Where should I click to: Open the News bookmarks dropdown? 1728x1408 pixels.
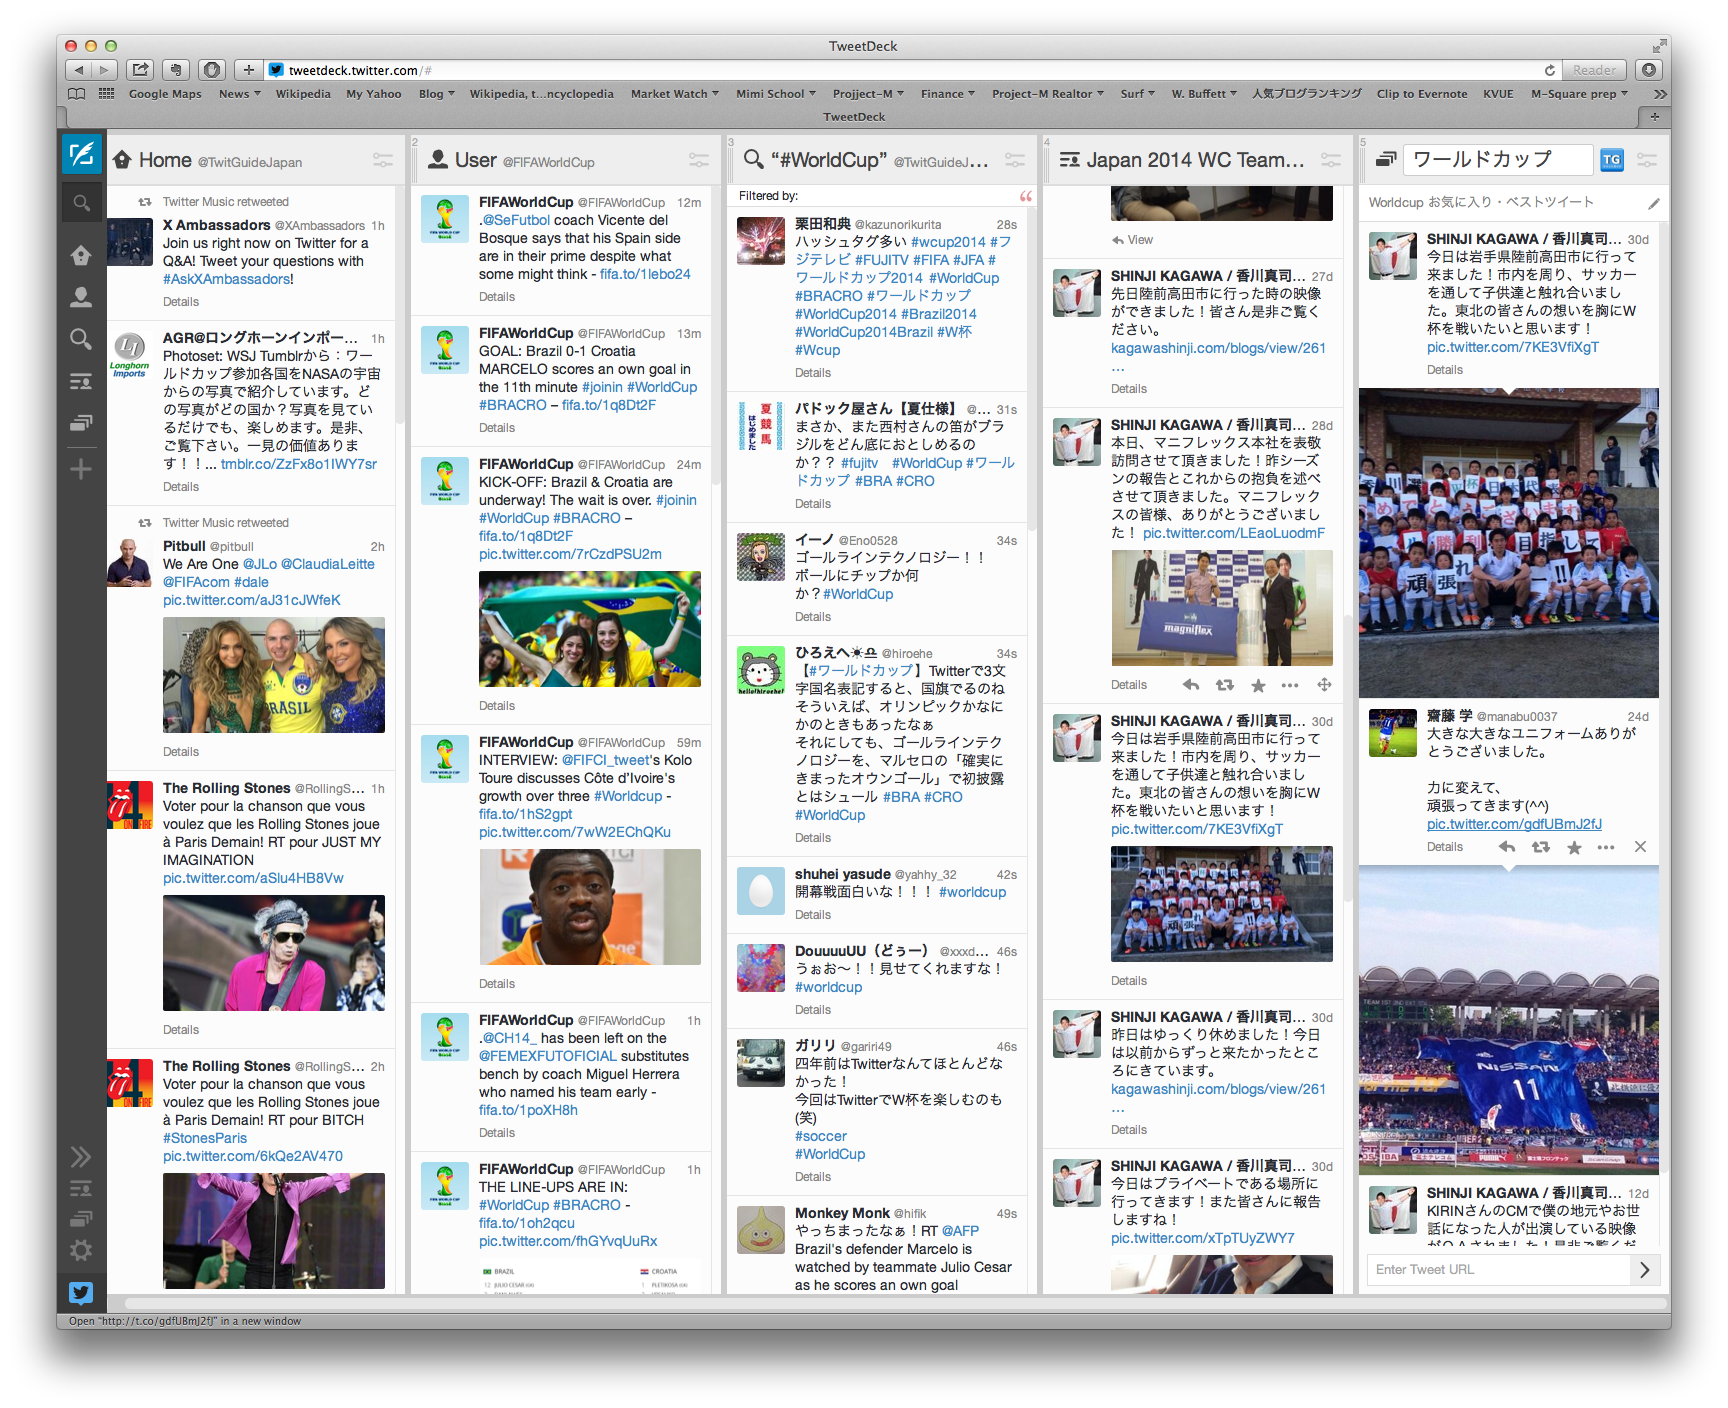(x=239, y=94)
